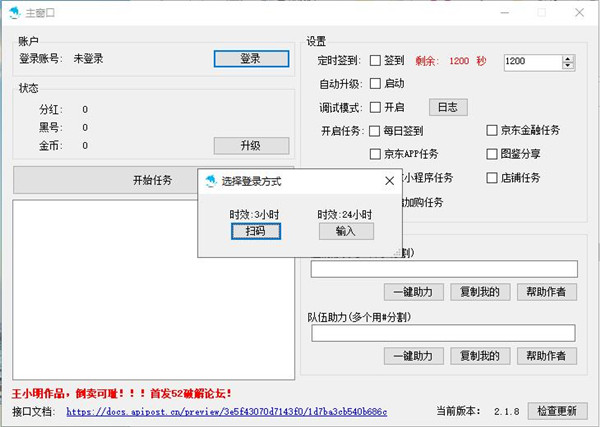Close the 选择登录方式 dialog

389,182
